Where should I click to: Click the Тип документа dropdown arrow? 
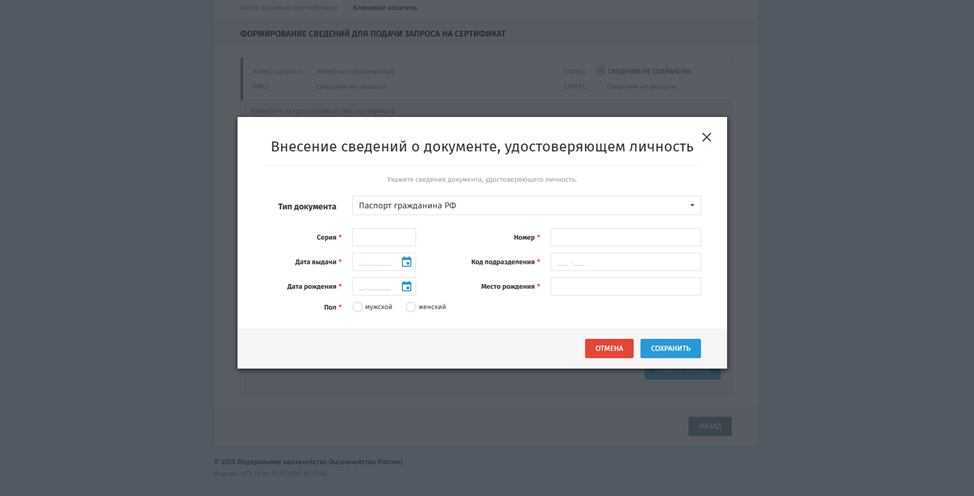tap(691, 206)
